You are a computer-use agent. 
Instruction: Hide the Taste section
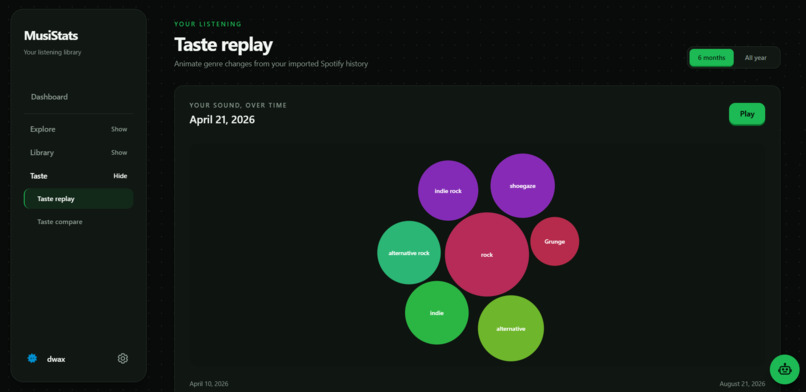click(120, 176)
